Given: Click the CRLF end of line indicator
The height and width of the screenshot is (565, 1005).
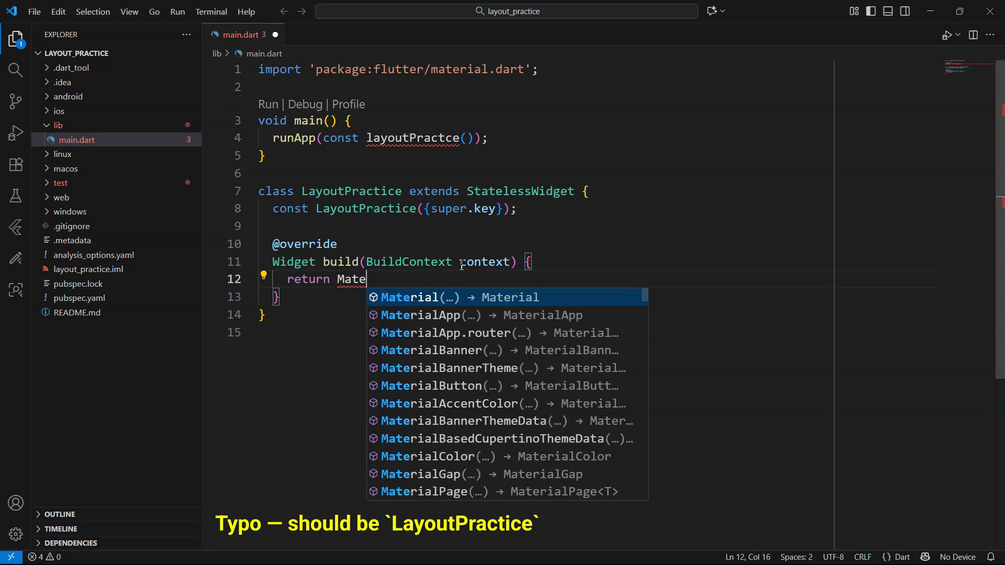Looking at the screenshot, I should (x=863, y=557).
